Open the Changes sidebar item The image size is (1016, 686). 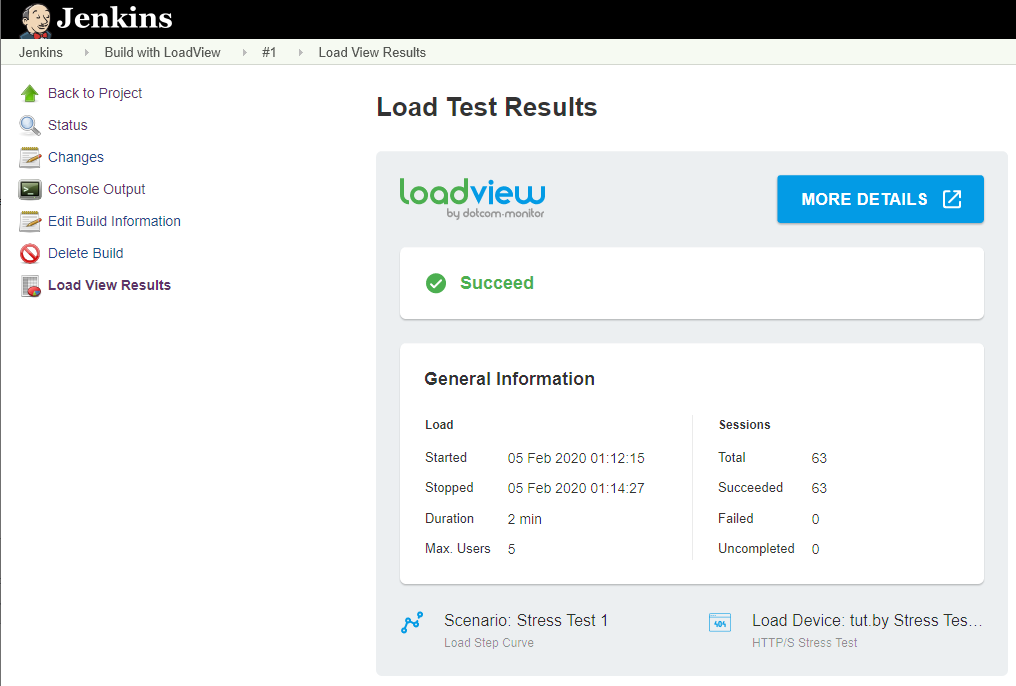pos(76,157)
